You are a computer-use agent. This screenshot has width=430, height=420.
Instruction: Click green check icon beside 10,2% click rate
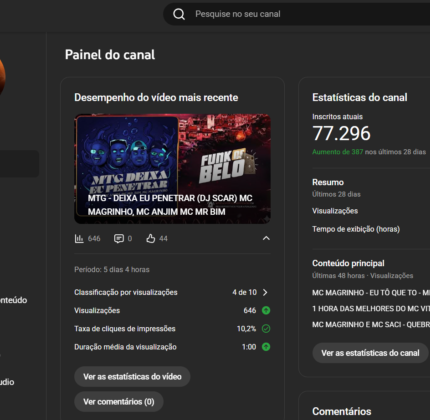pos(266,329)
